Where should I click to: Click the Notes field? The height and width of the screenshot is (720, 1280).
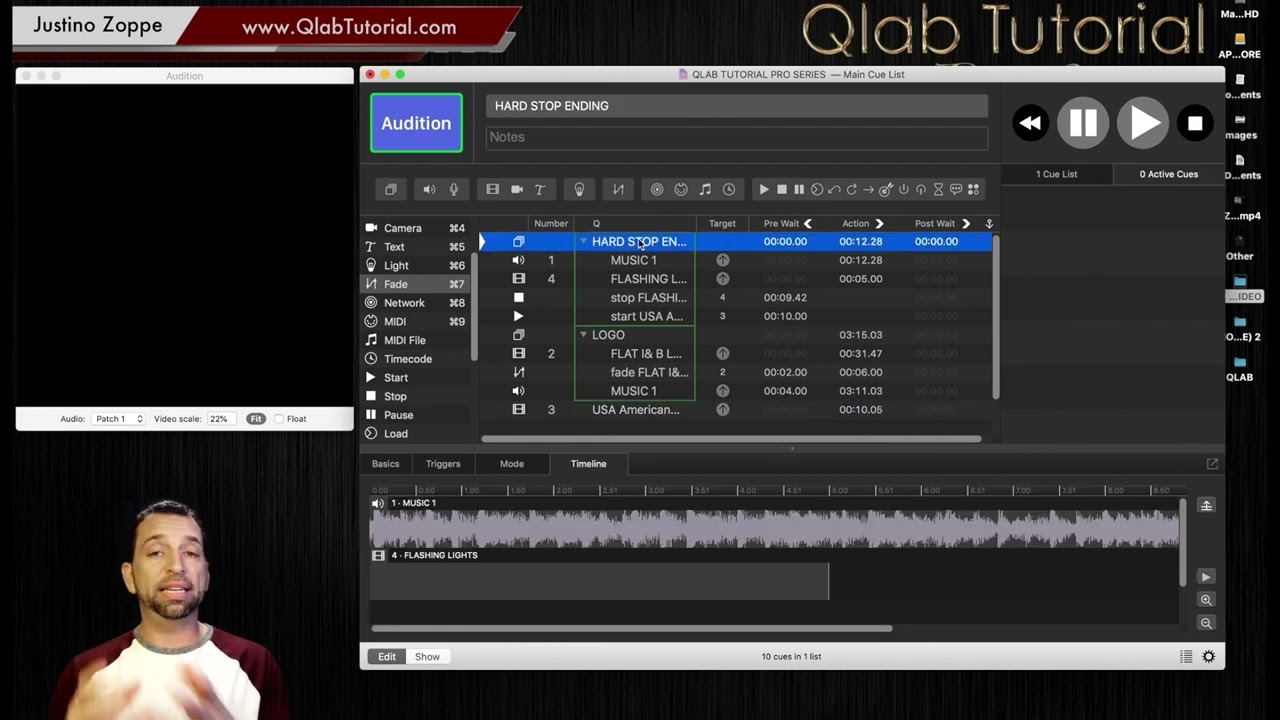pos(737,137)
